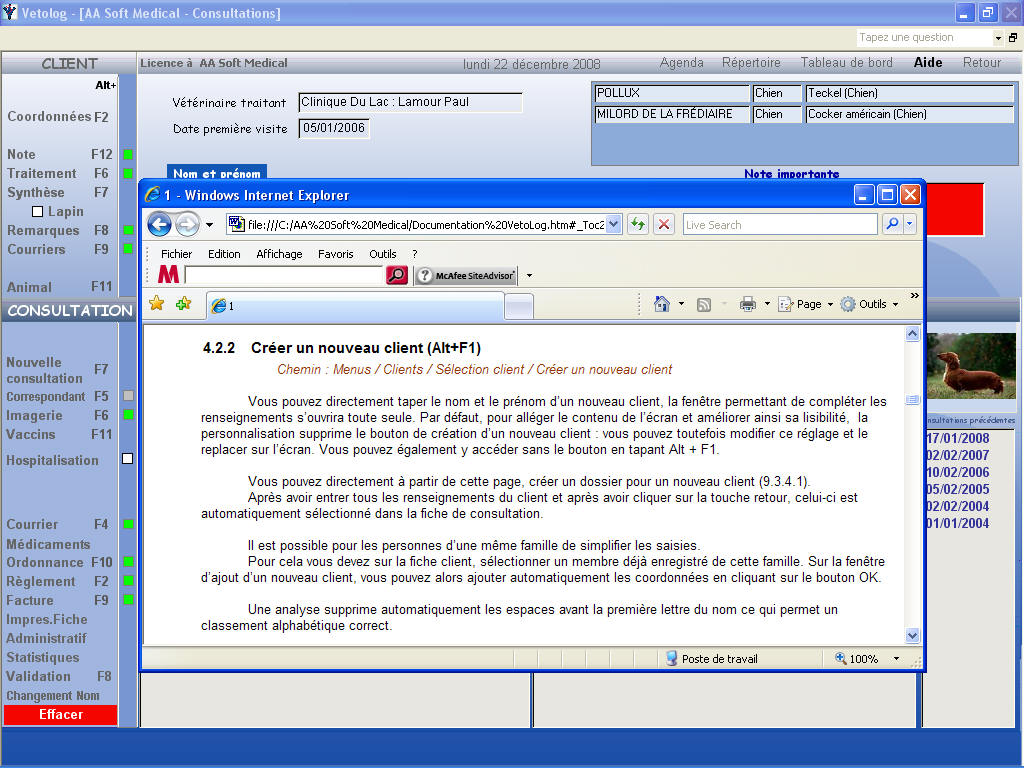Image resolution: width=1024 pixels, height=768 pixels.
Task: Expand the address bar dropdown
Action: [x=613, y=225]
